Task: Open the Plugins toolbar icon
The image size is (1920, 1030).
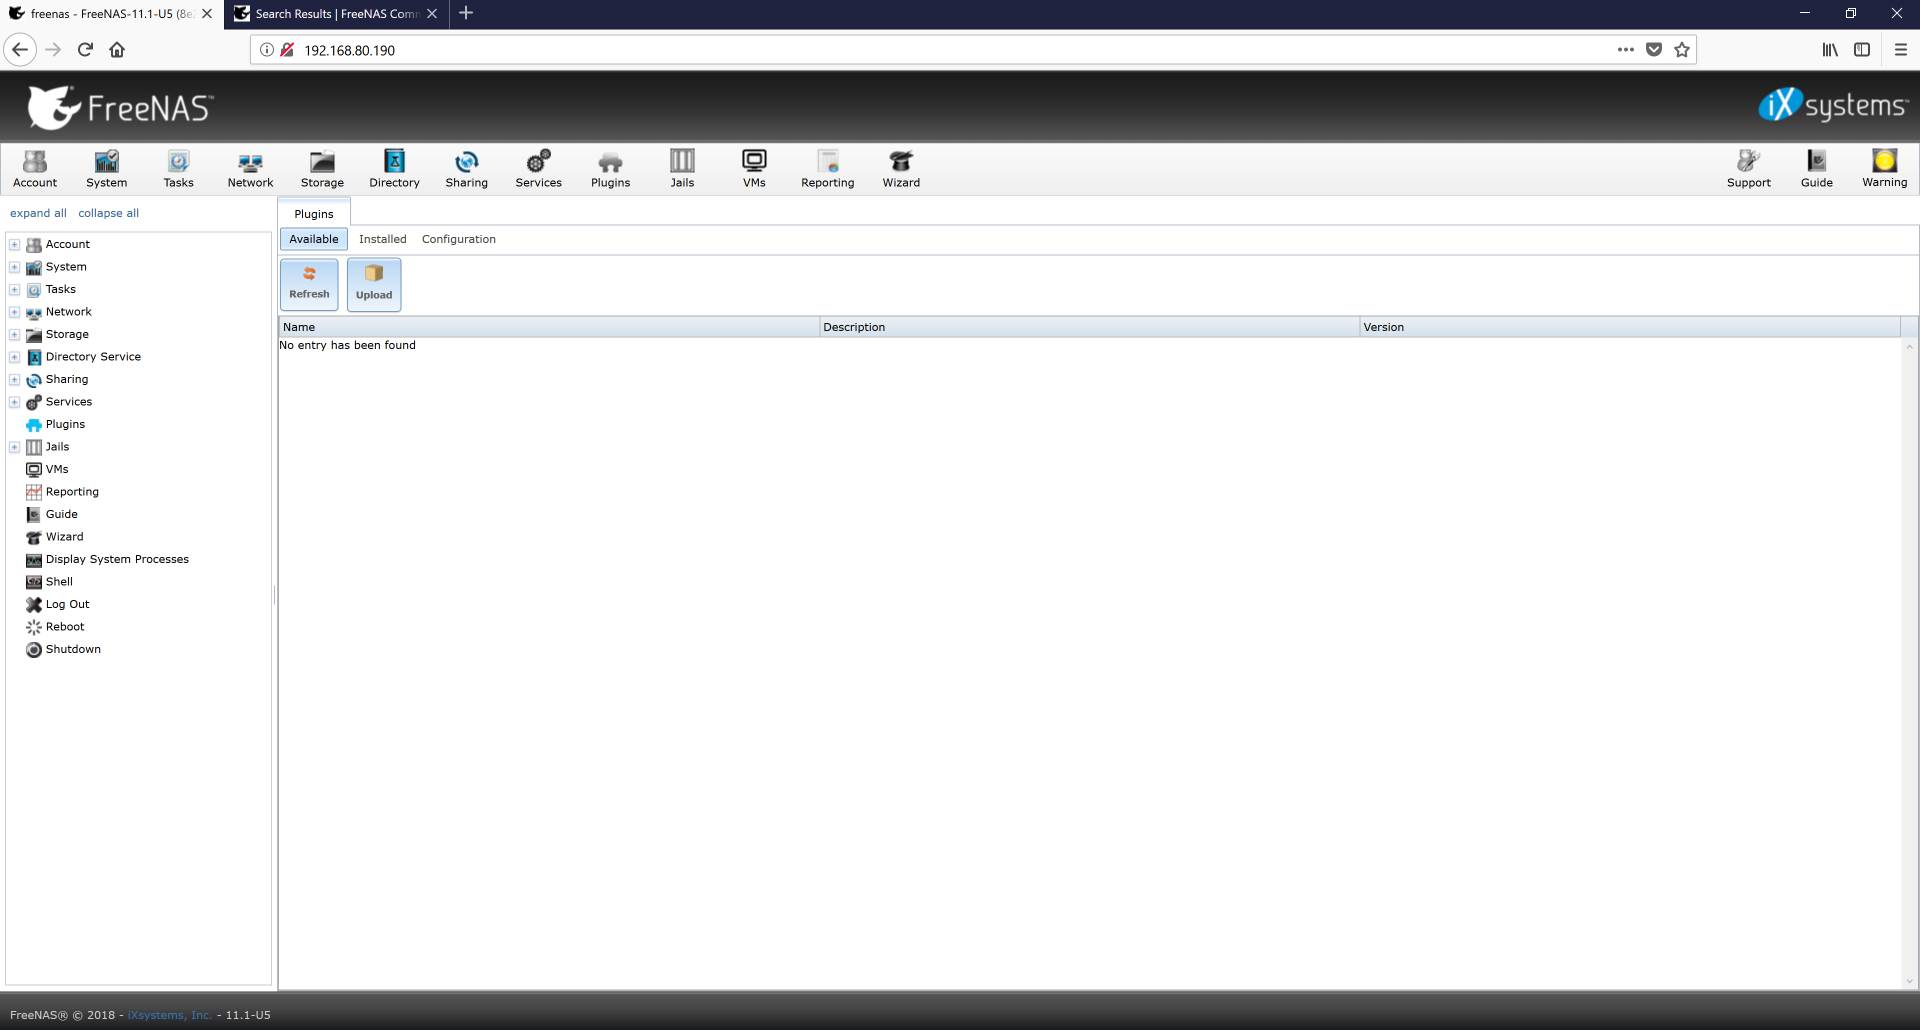Action: pyautogui.click(x=611, y=169)
